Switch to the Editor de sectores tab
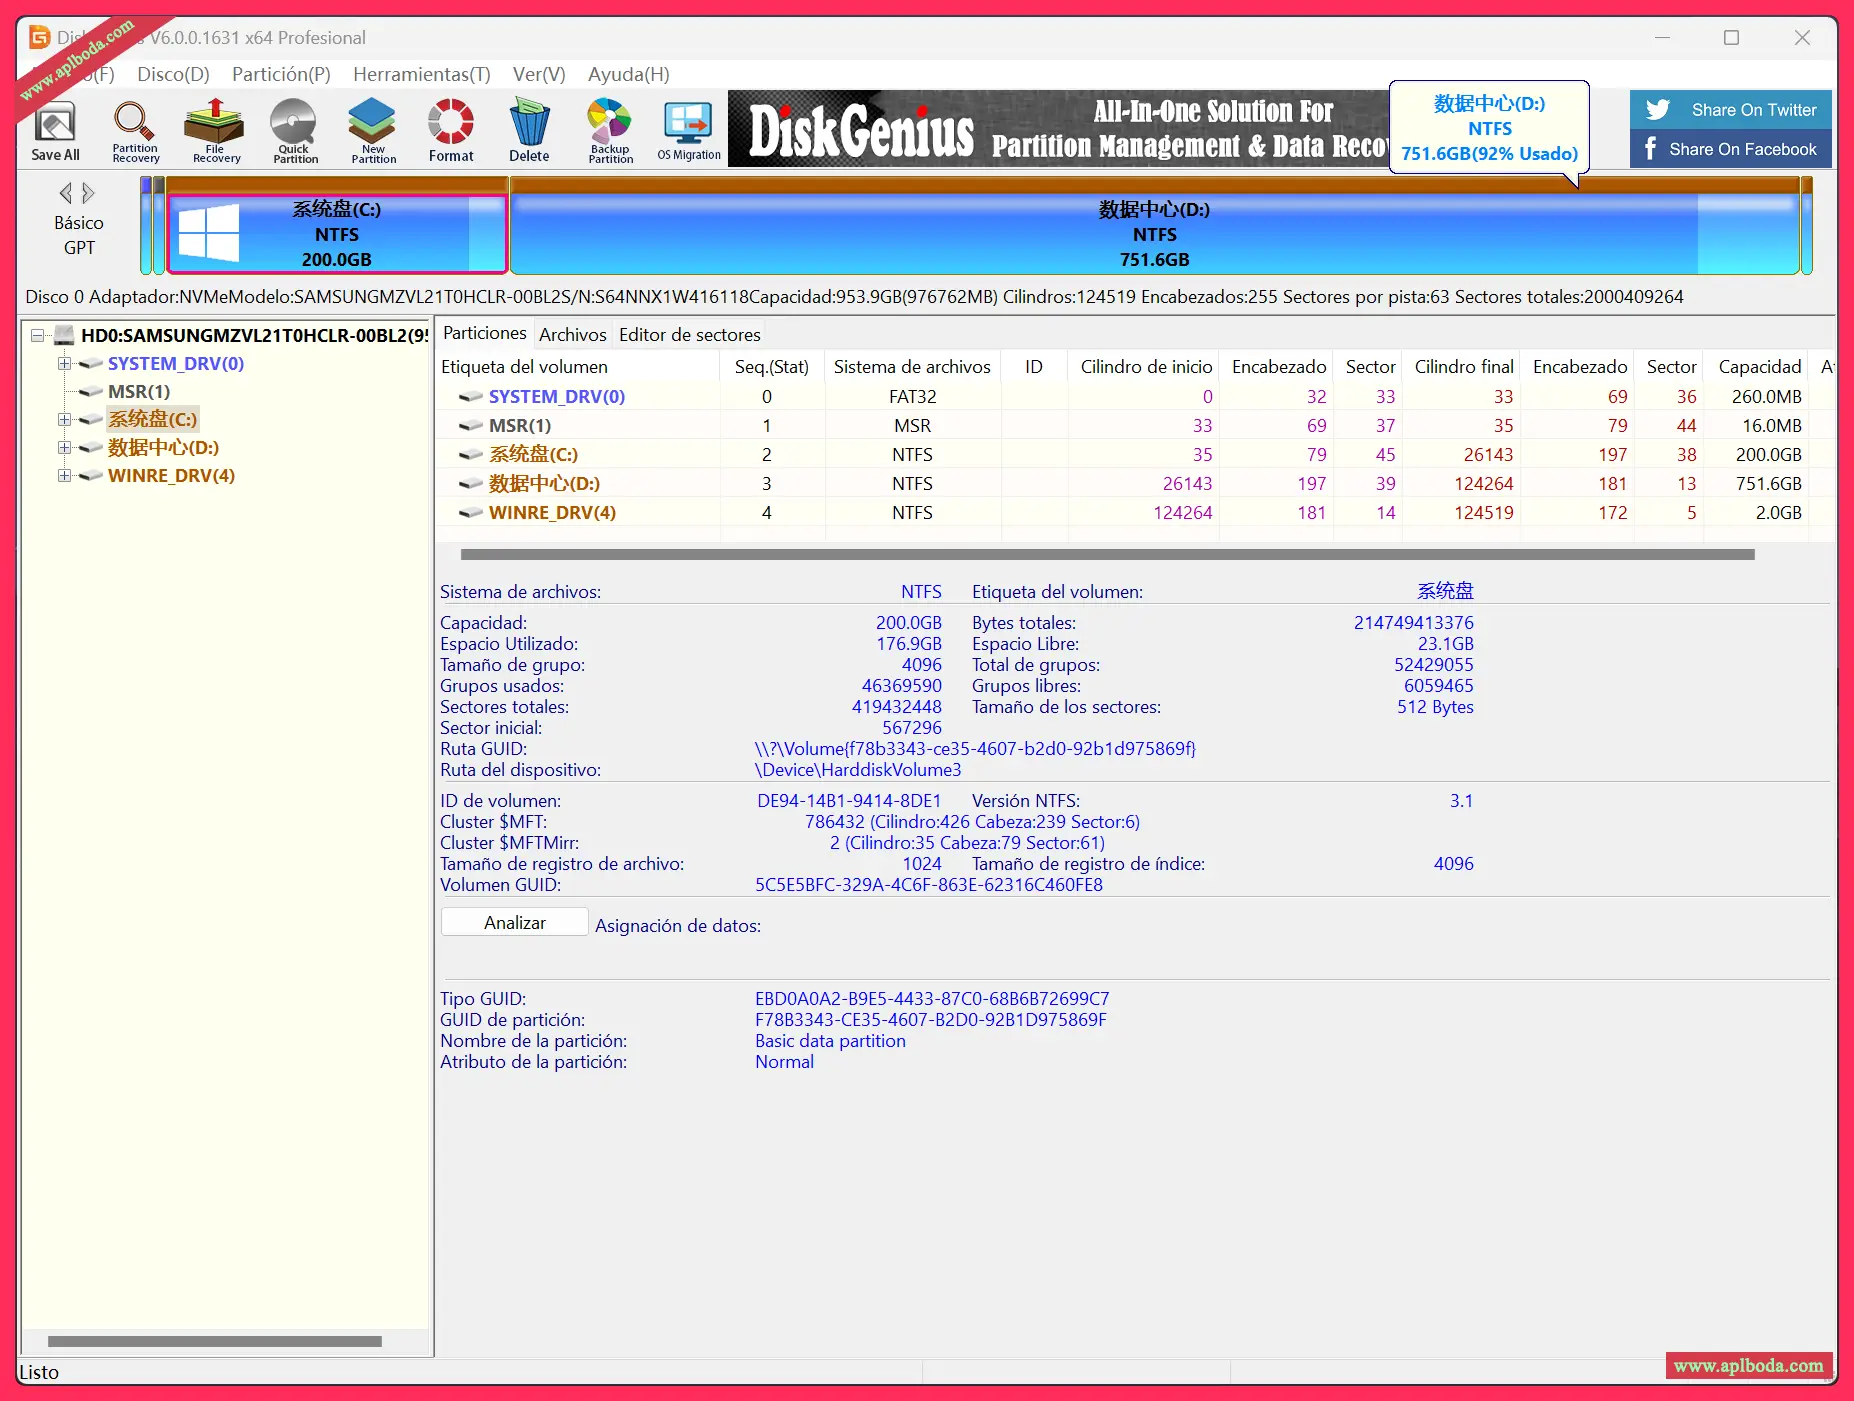The width and height of the screenshot is (1854, 1401). tap(689, 334)
